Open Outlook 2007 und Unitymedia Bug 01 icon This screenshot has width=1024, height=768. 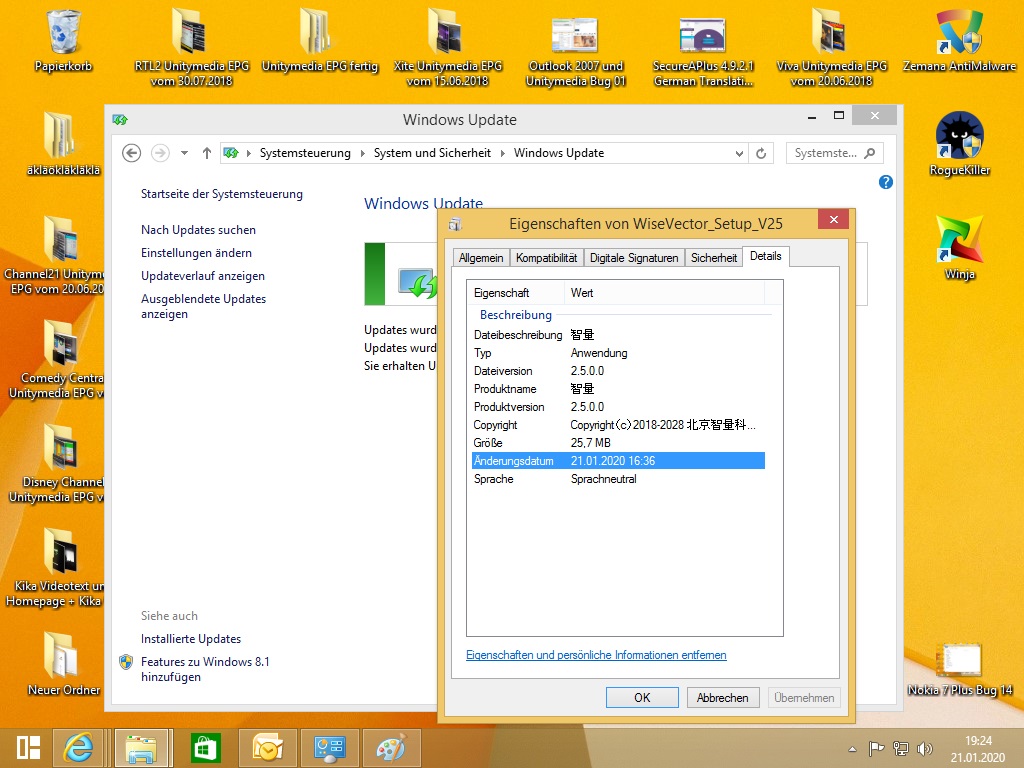575,52
